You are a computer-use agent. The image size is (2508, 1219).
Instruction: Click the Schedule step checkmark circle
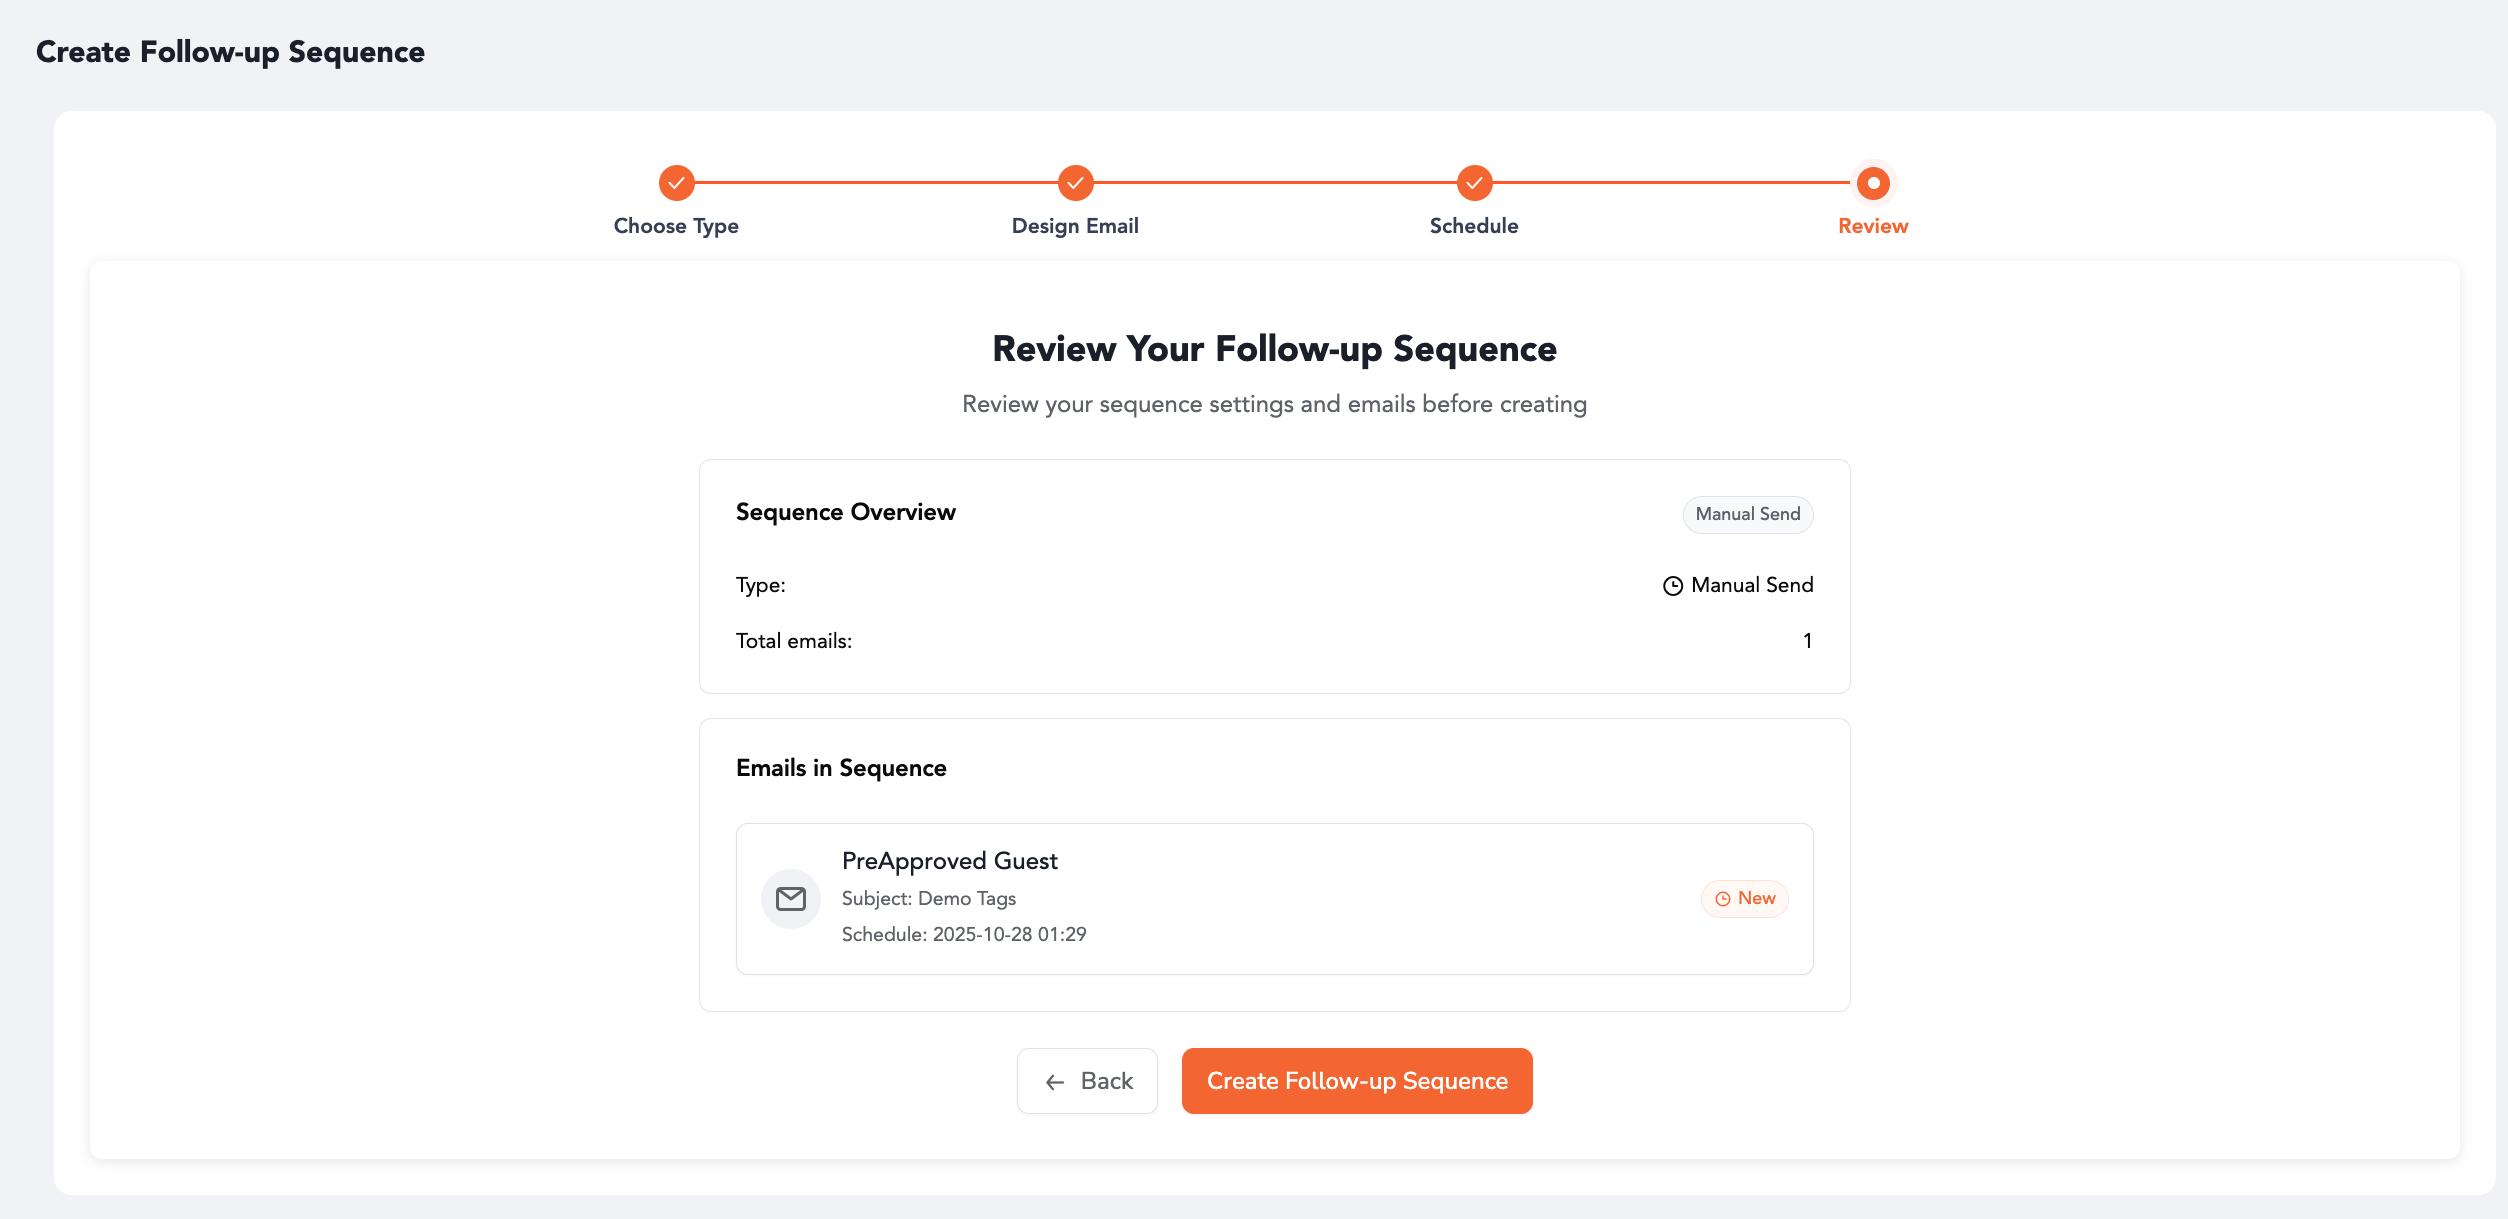(x=1474, y=183)
